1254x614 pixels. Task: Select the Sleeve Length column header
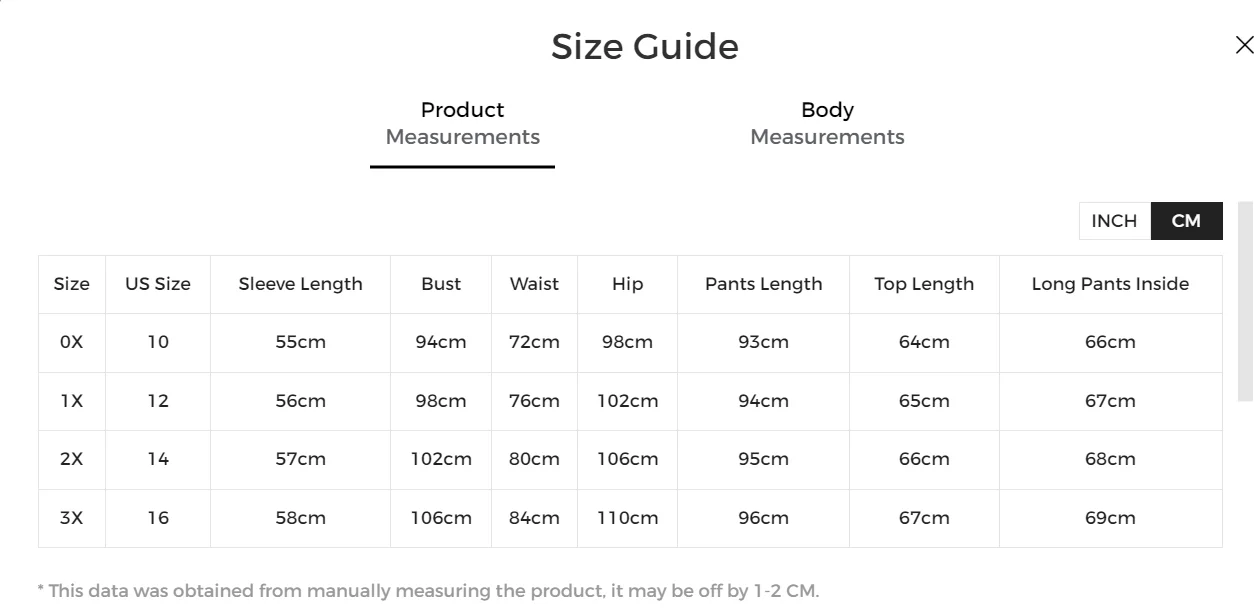click(300, 284)
